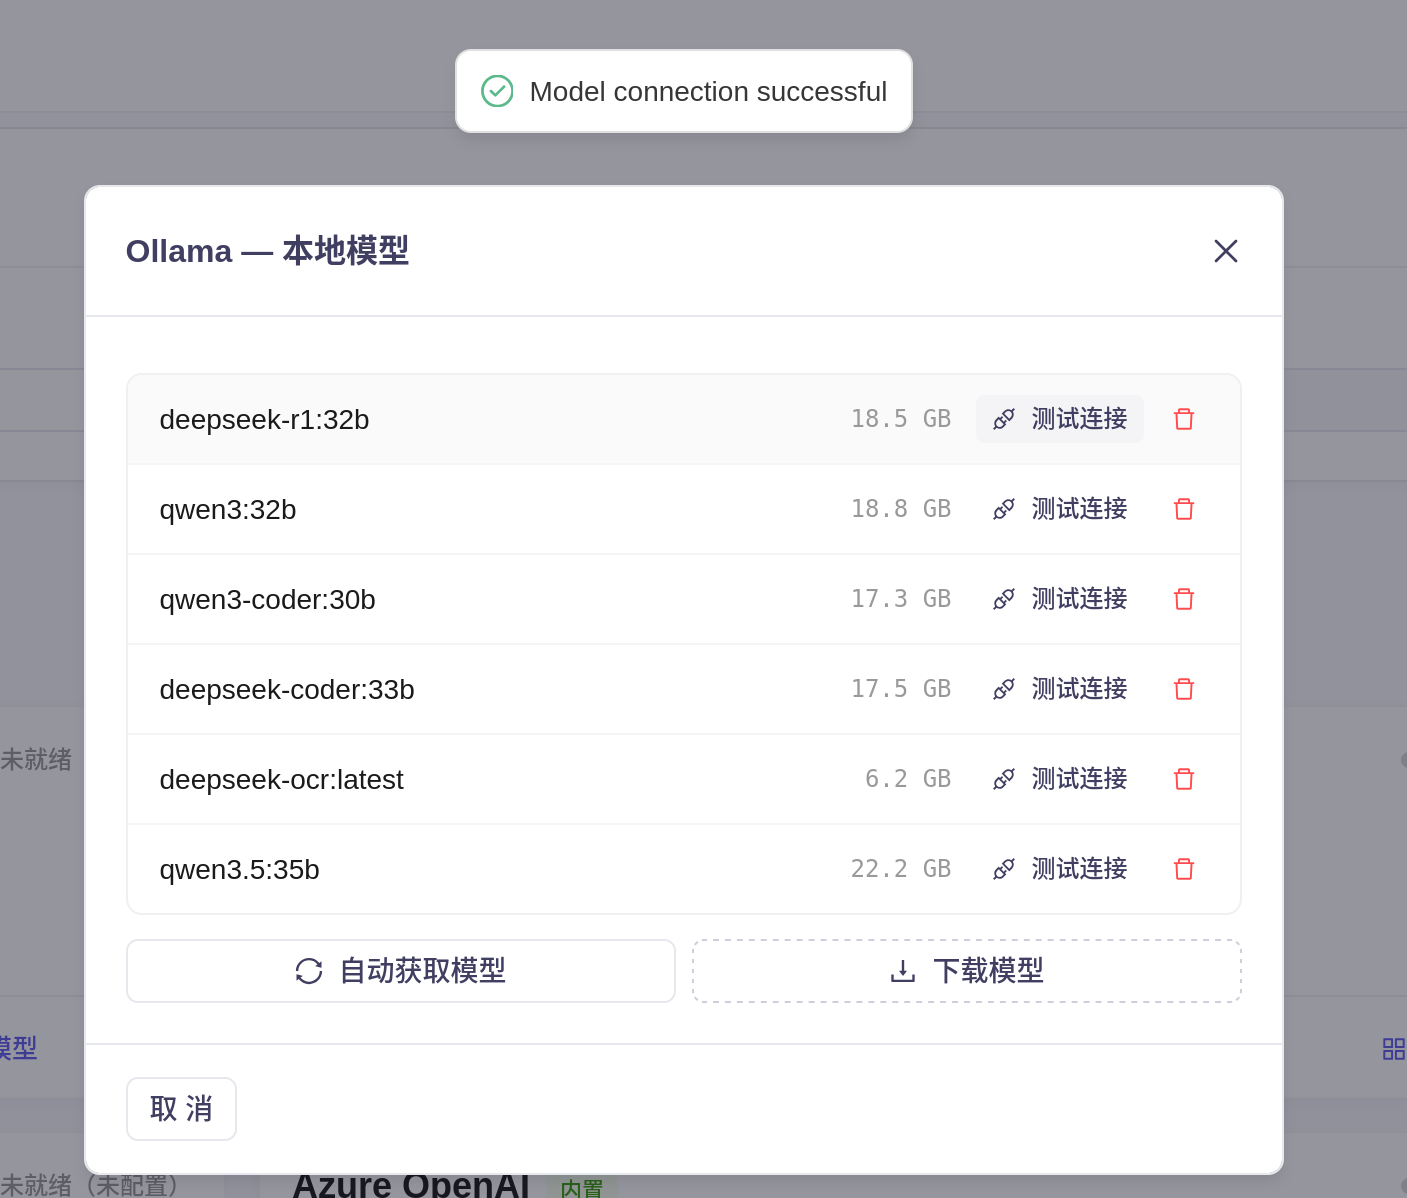Viewport: 1407px width, 1198px height.
Task: Click the 17.5 GB size value
Action: (x=901, y=689)
